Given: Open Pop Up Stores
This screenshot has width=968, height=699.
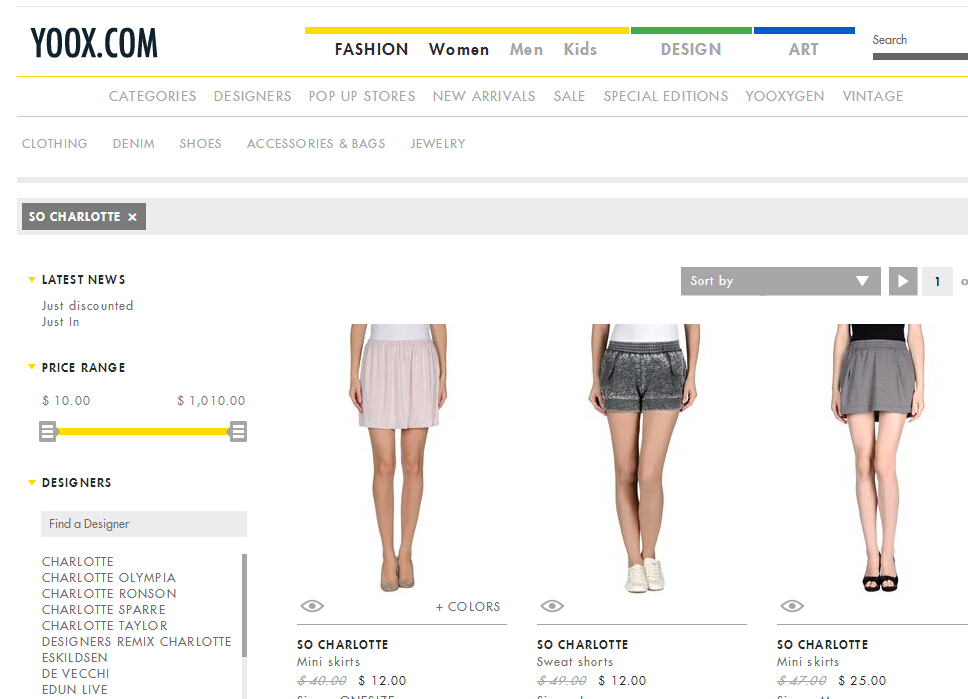Looking at the screenshot, I should tap(362, 96).
